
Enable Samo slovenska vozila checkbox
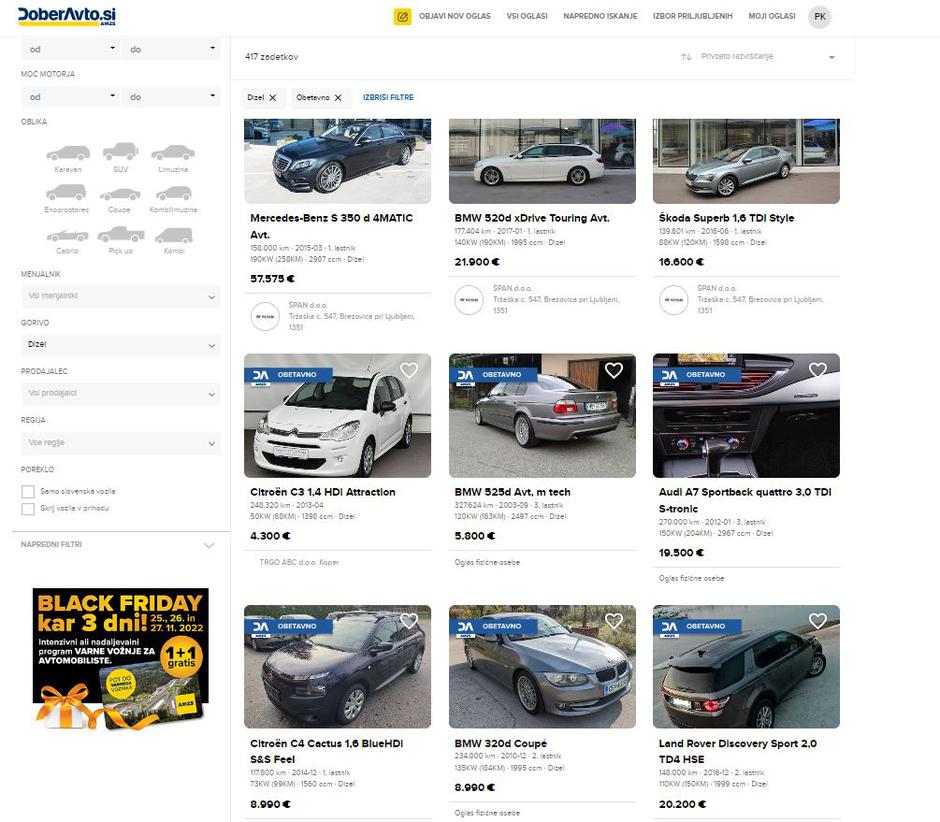coord(28,492)
